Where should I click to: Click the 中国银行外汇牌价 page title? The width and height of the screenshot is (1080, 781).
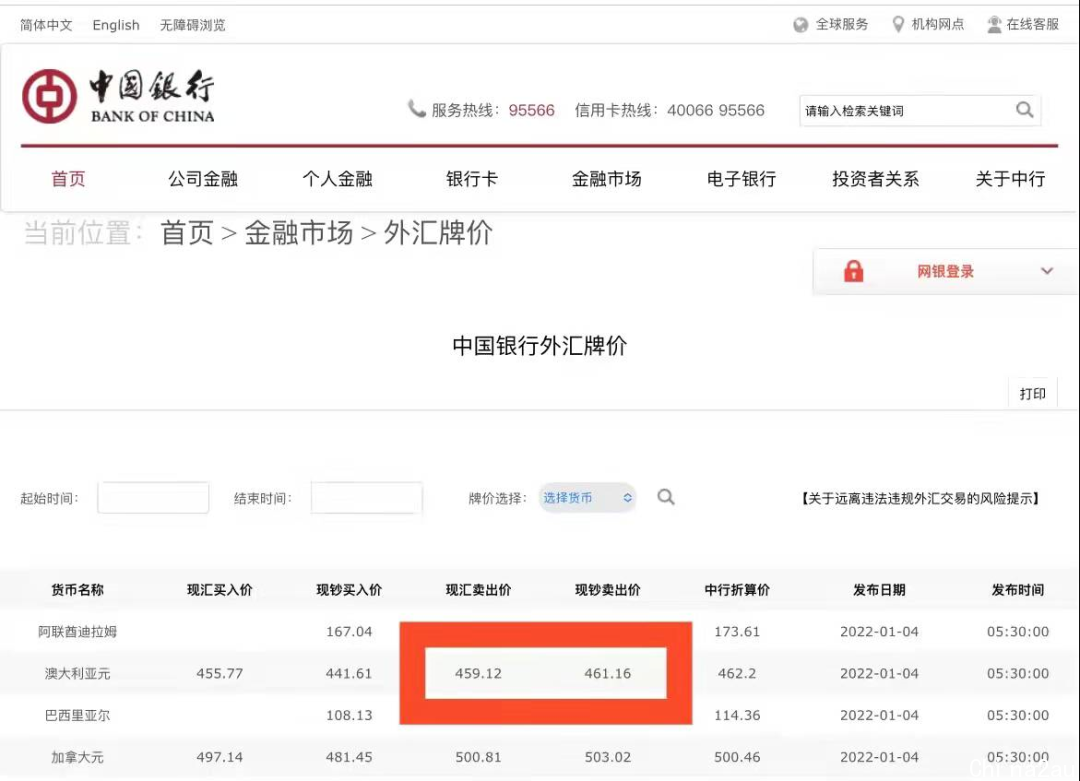[539, 345]
